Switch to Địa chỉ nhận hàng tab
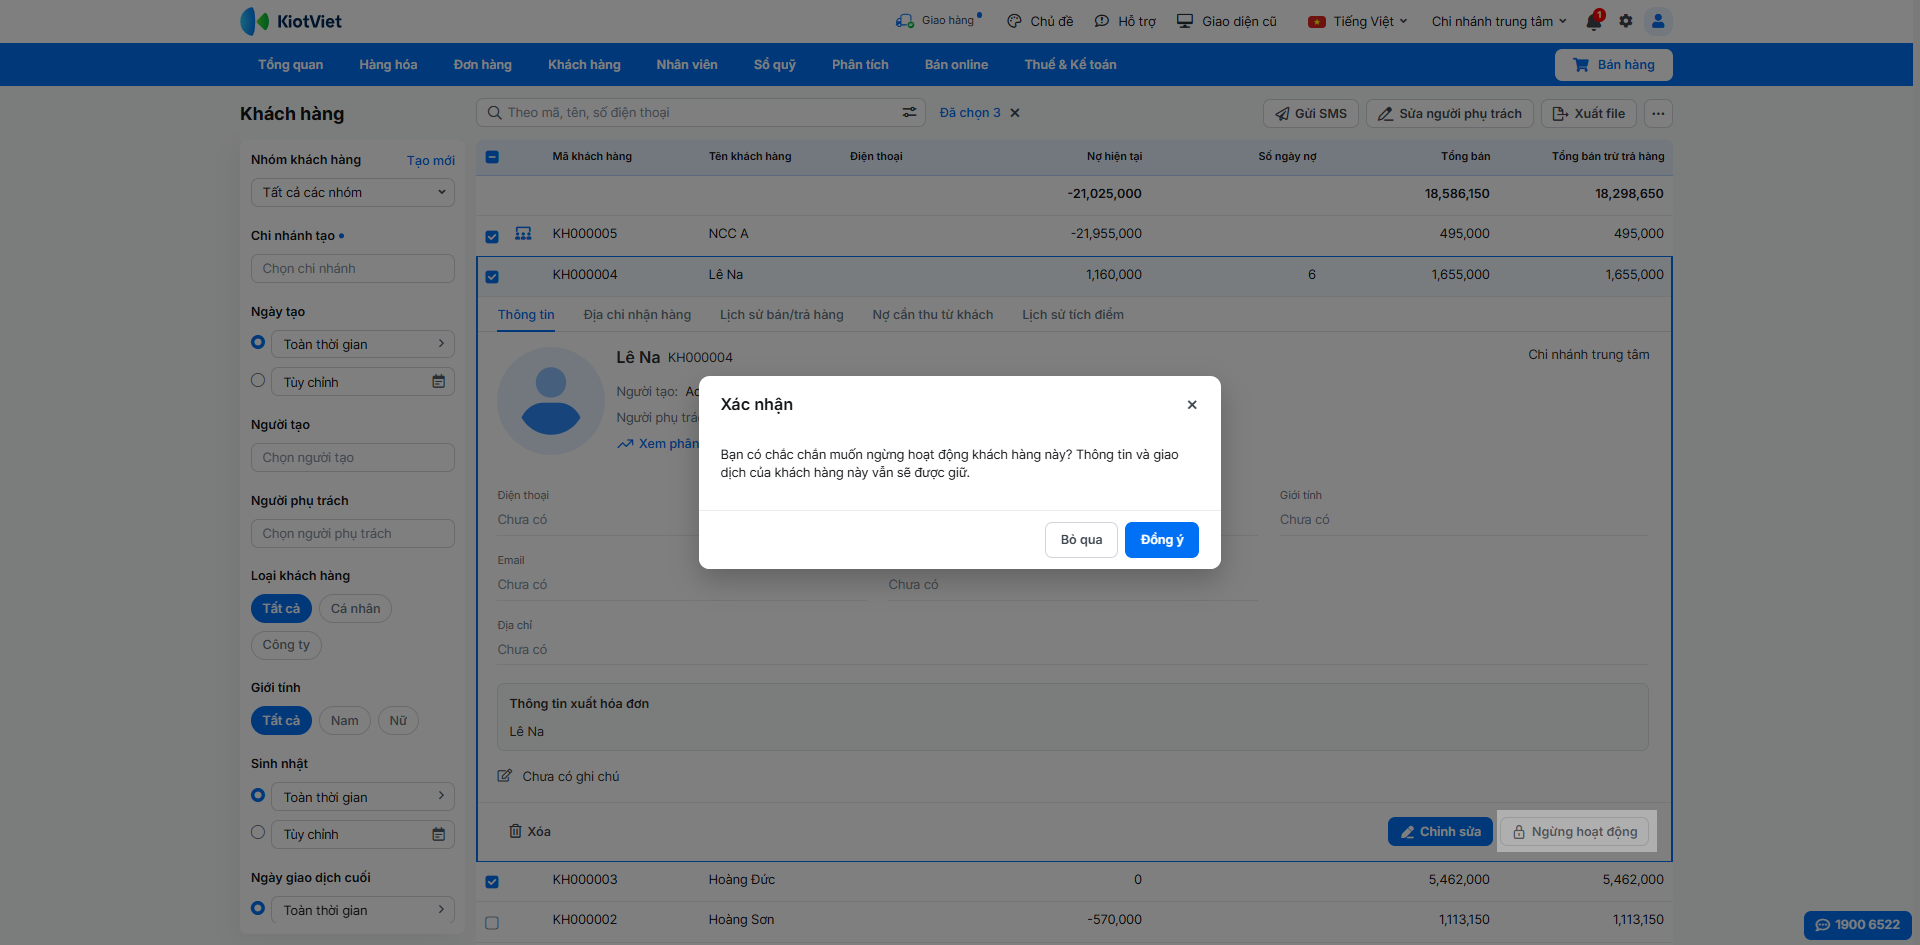Viewport: 1920px width, 945px height. tap(637, 315)
